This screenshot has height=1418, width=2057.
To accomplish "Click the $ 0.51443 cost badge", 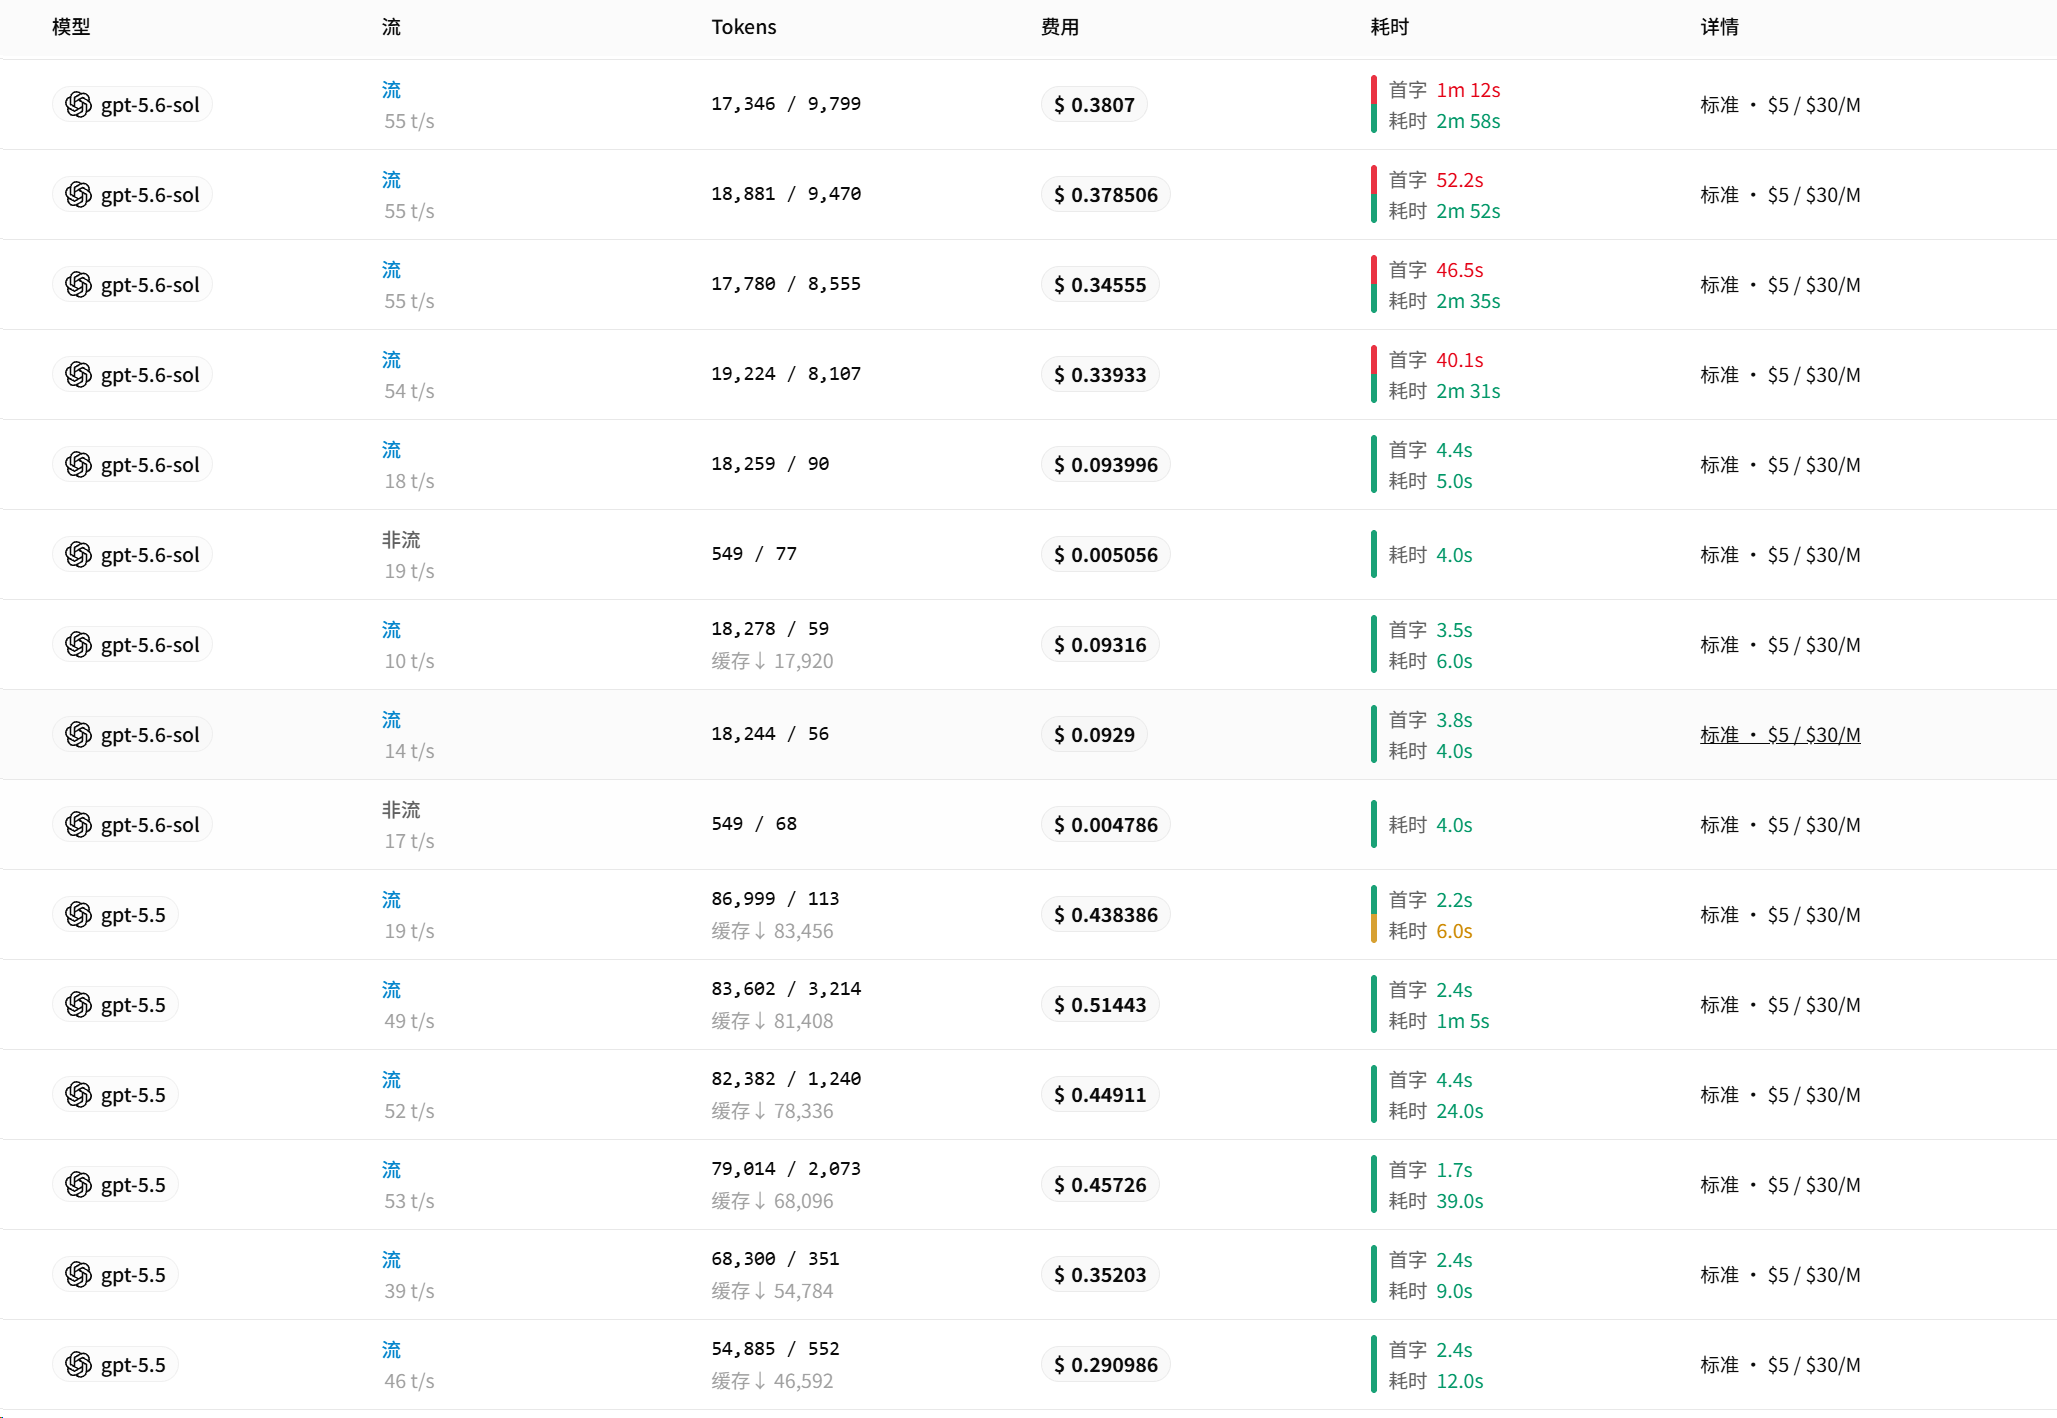I will 1100,1005.
